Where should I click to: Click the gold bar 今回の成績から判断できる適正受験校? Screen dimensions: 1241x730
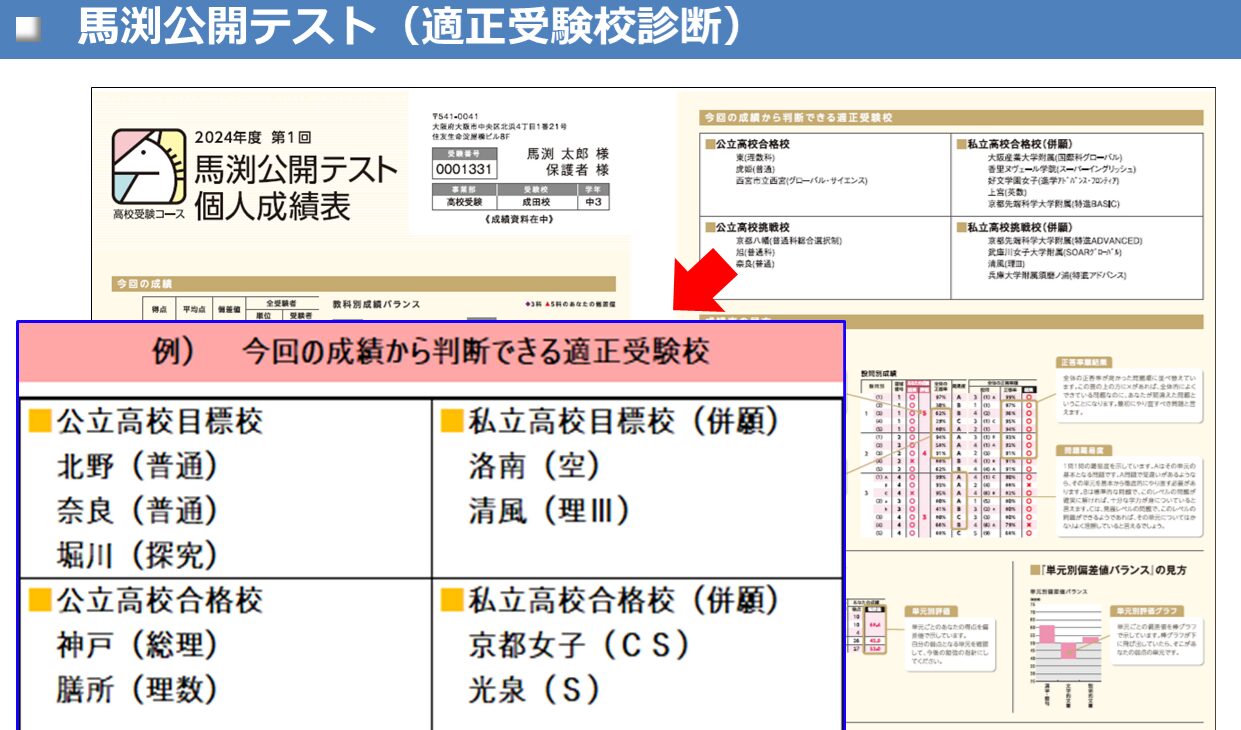[x=951, y=117]
